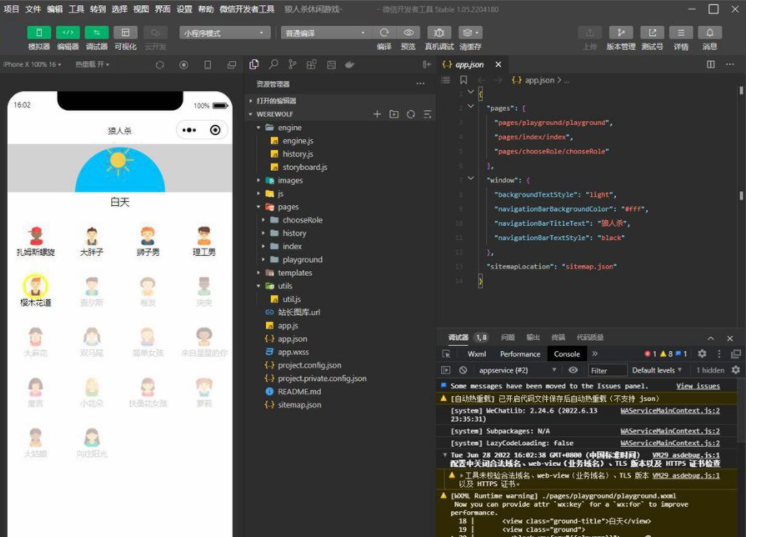This screenshot has height=537, width=757.
Task: Click the 预览 preview eye icon
Action: tap(408, 32)
